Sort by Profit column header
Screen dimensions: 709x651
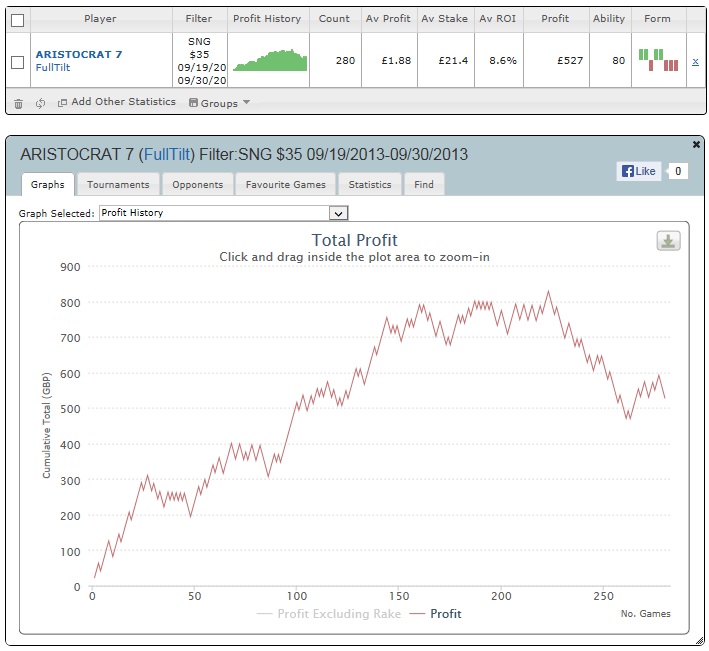click(555, 19)
